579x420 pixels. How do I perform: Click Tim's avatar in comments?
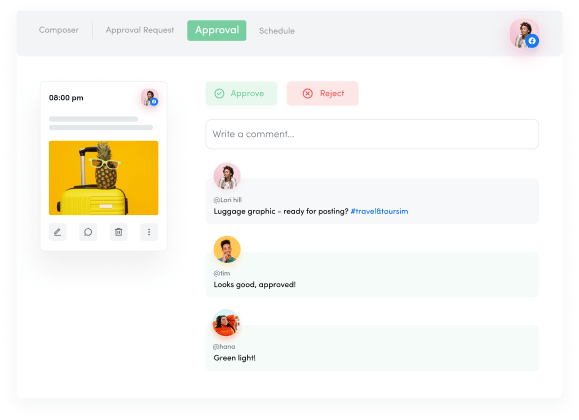(x=227, y=250)
